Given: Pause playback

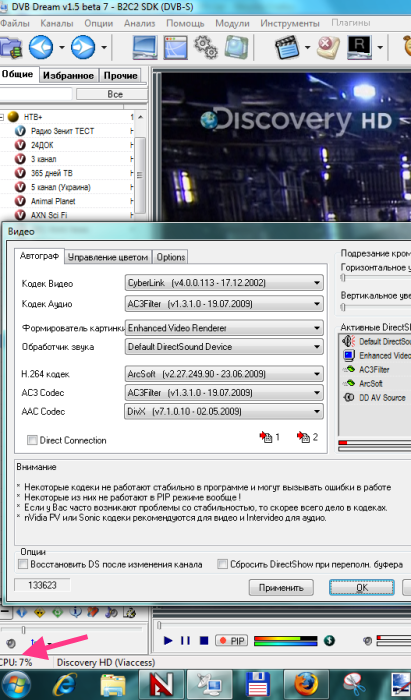Looking at the screenshot, I should [x=186, y=641].
